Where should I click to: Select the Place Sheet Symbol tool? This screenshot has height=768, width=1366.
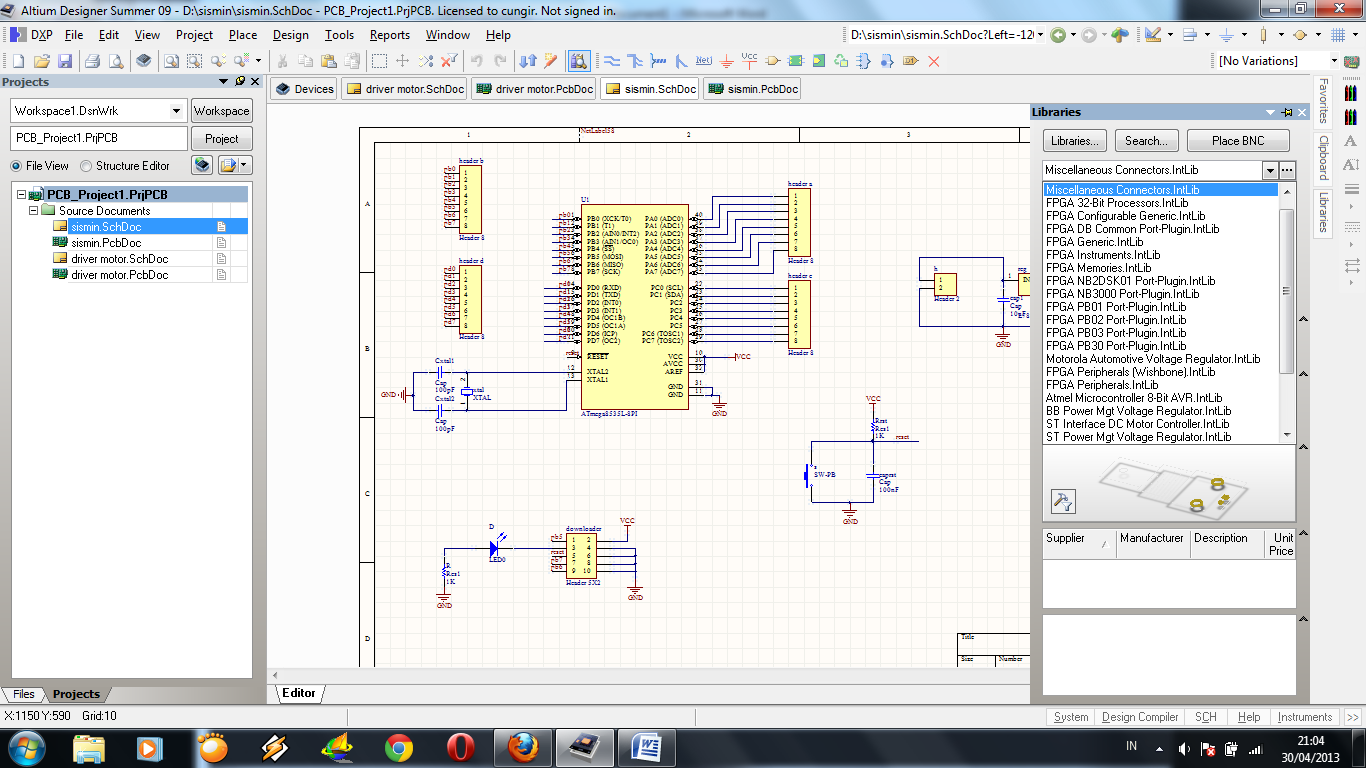click(x=795, y=61)
